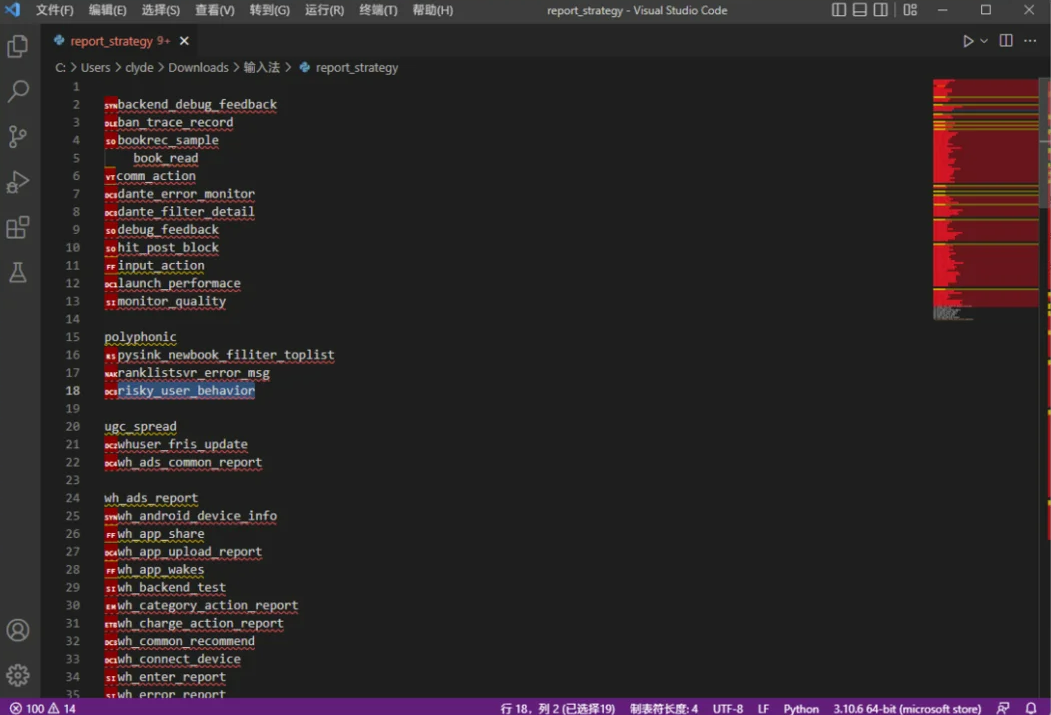Change the LF end-of-line sequence

(x=763, y=708)
